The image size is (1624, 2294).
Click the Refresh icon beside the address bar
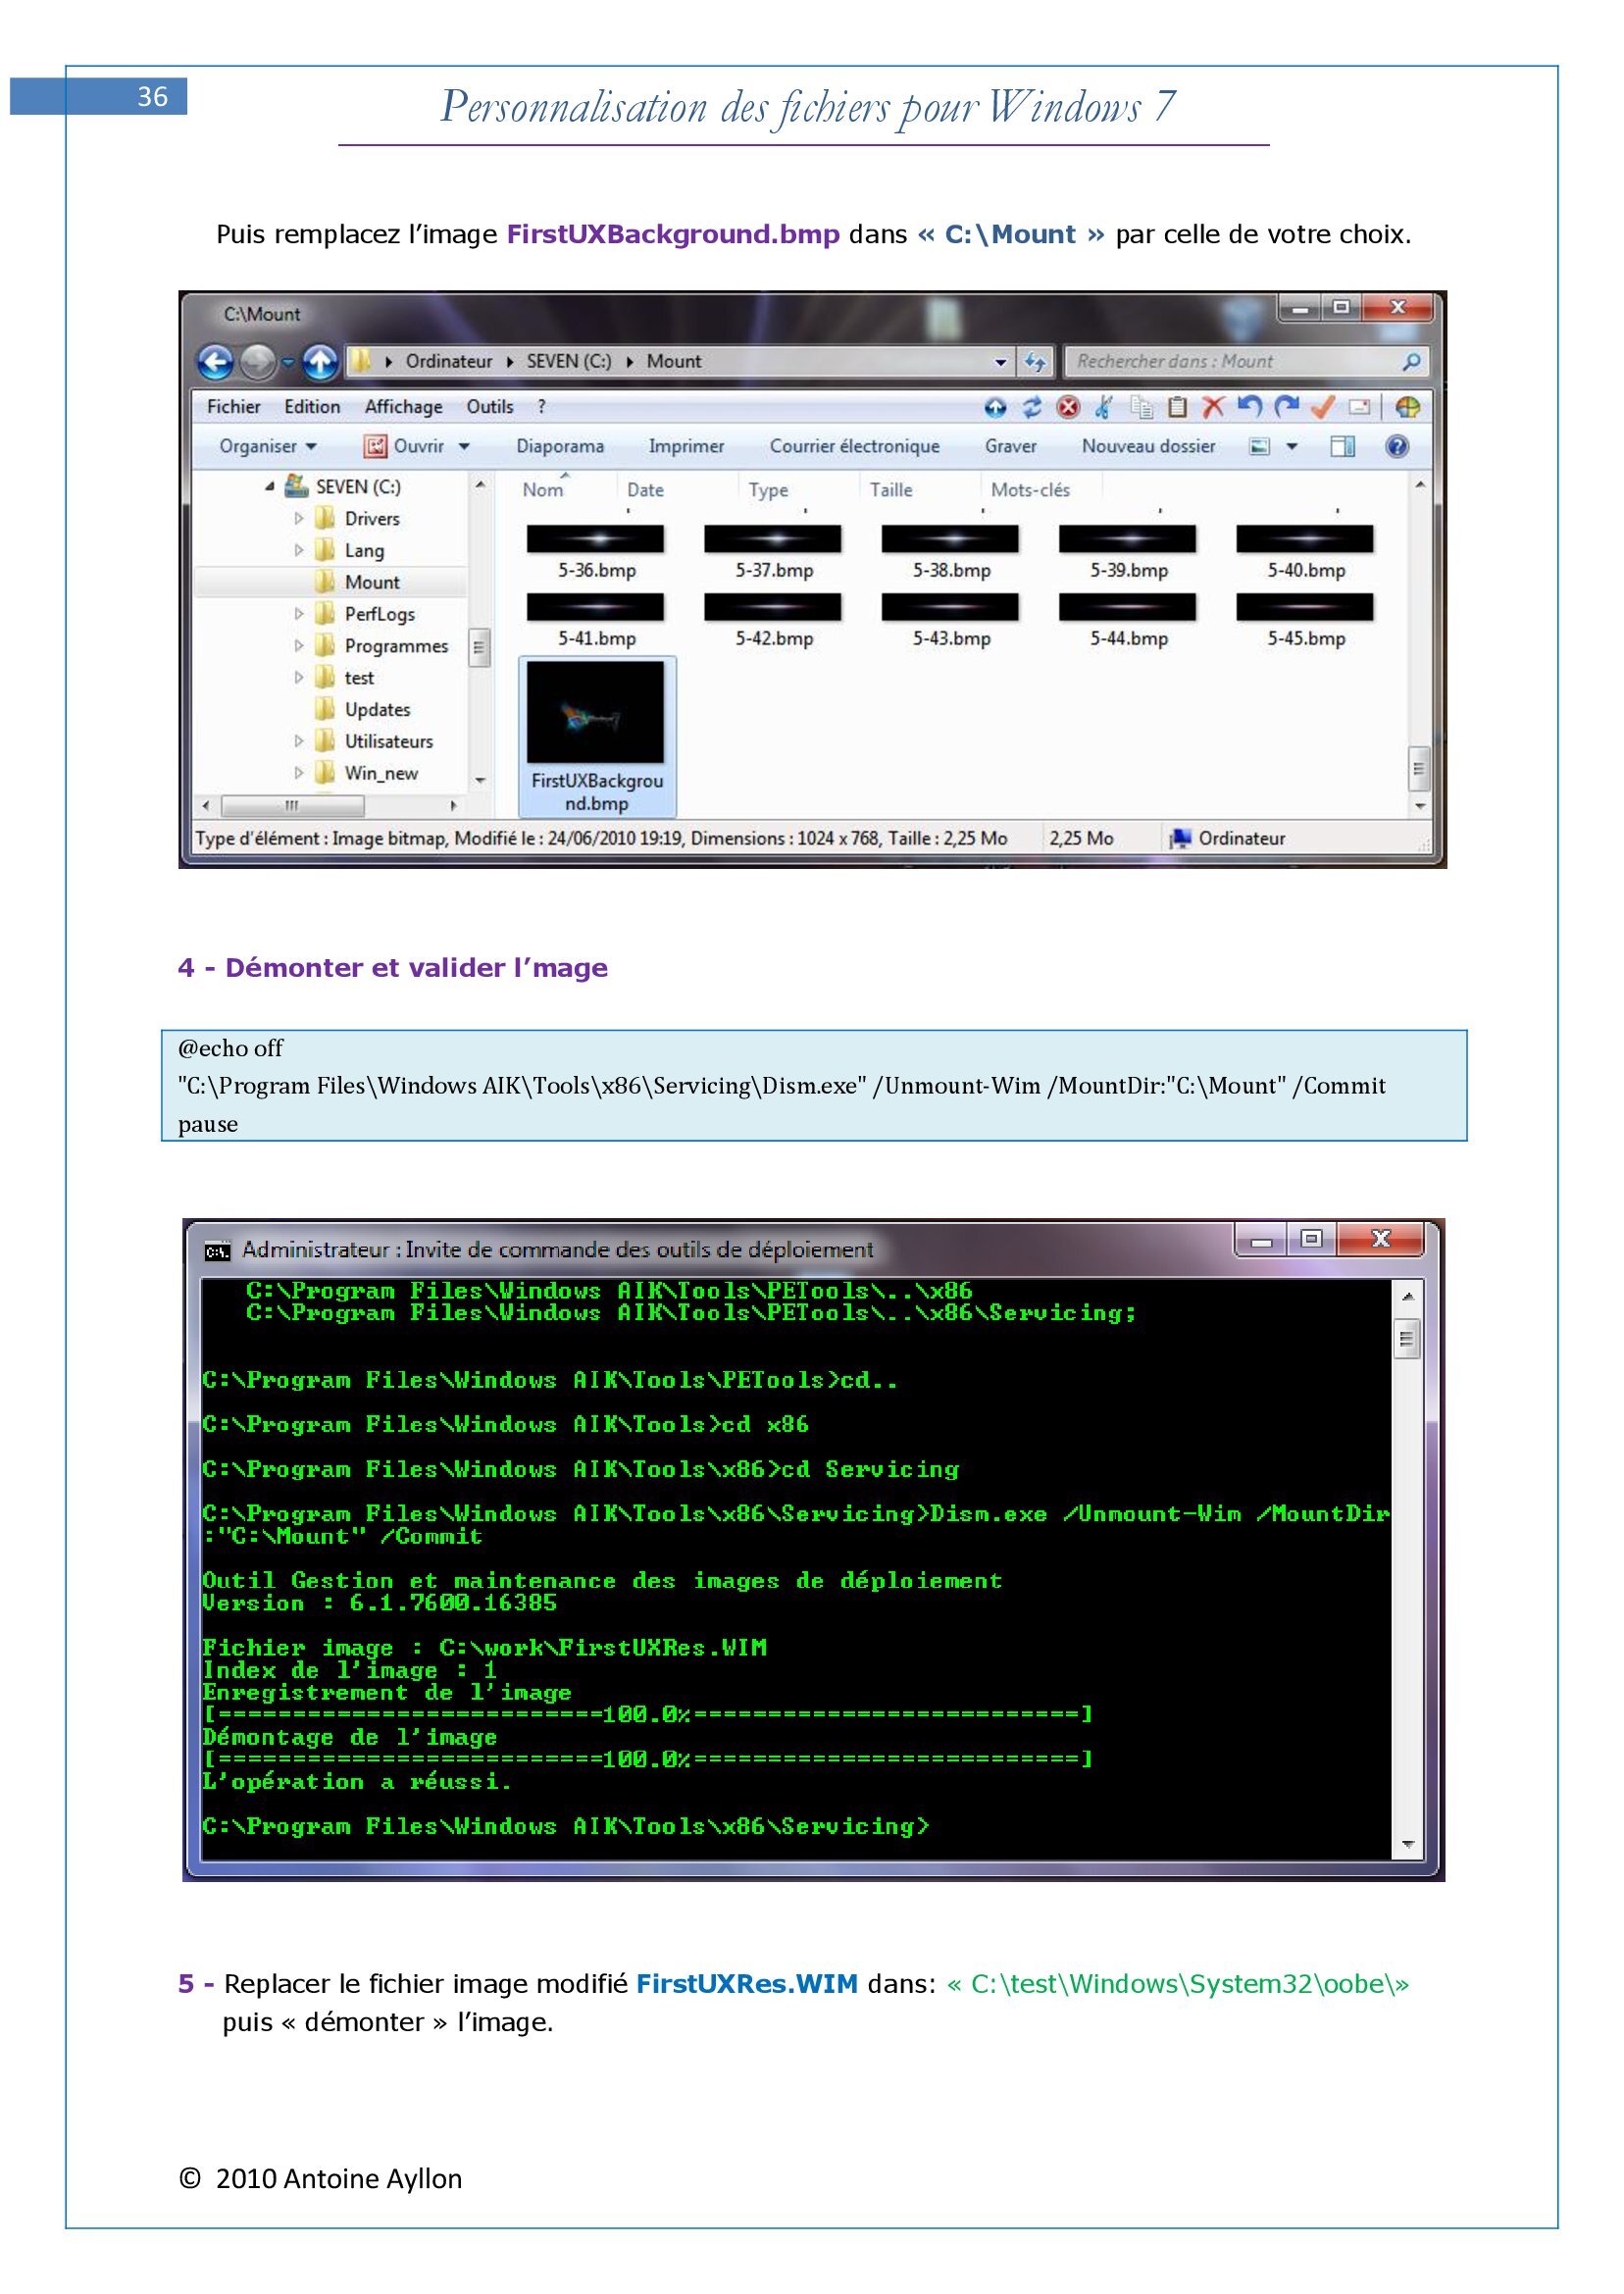click(x=1034, y=362)
